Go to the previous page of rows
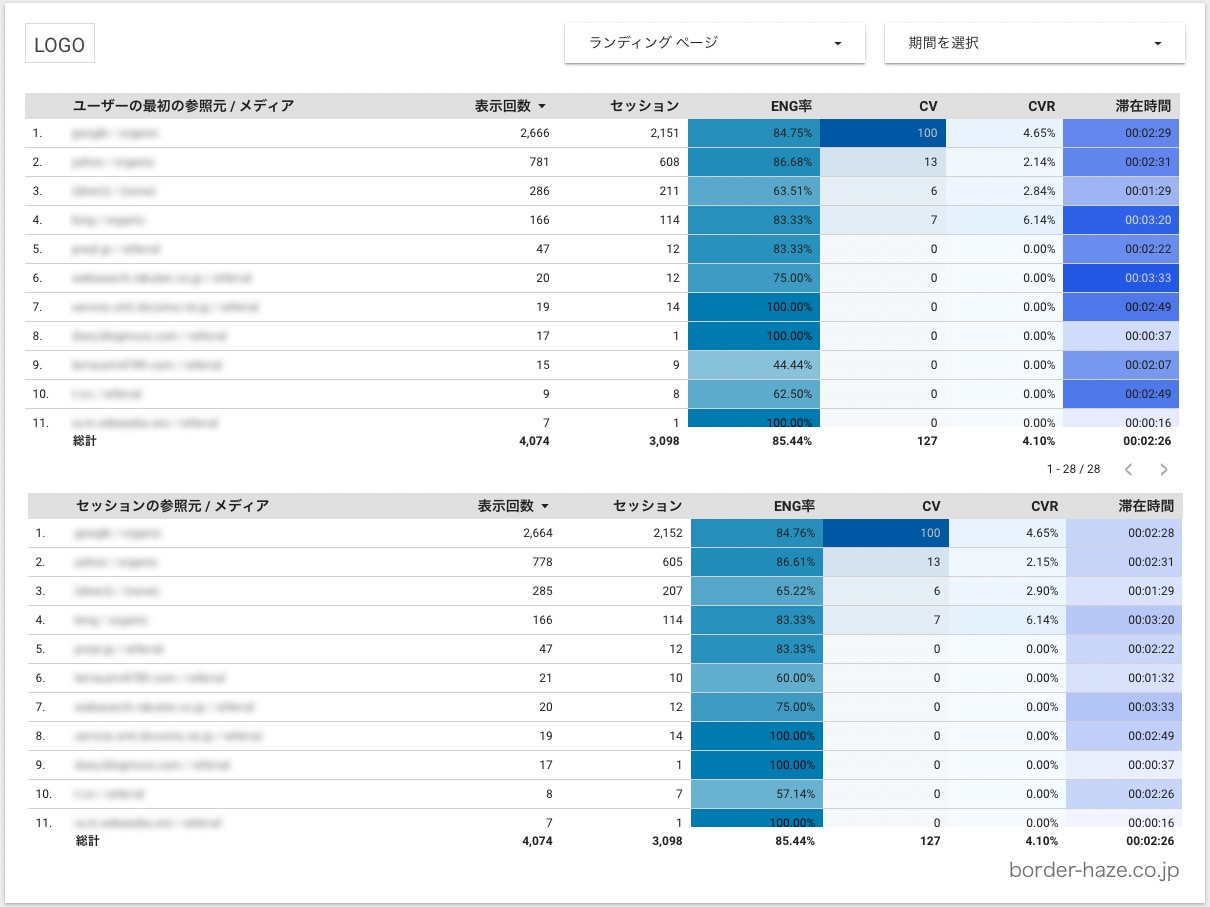1210x907 pixels. coord(1128,469)
